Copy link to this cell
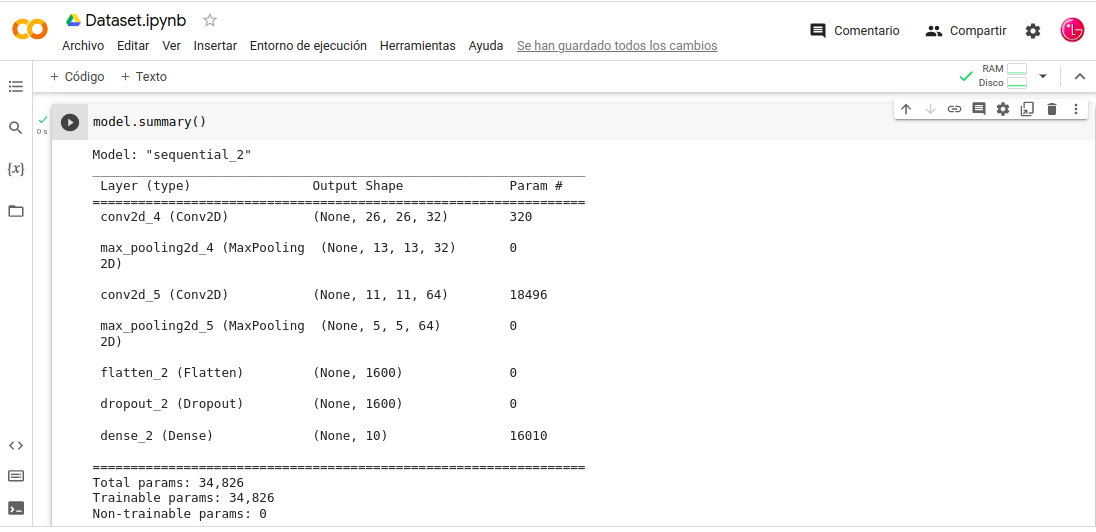This screenshot has width=1096, height=532. 954,109
